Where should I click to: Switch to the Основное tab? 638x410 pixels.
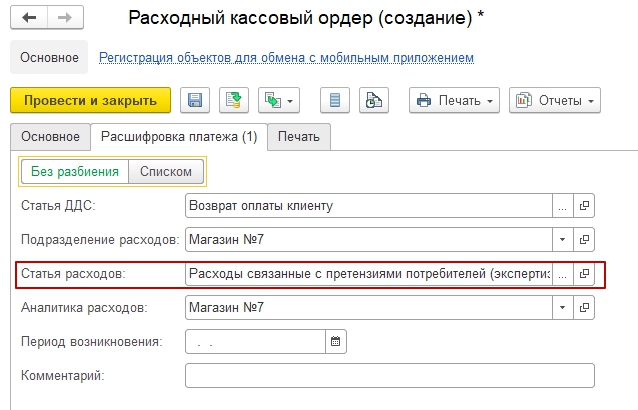[50, 136]
